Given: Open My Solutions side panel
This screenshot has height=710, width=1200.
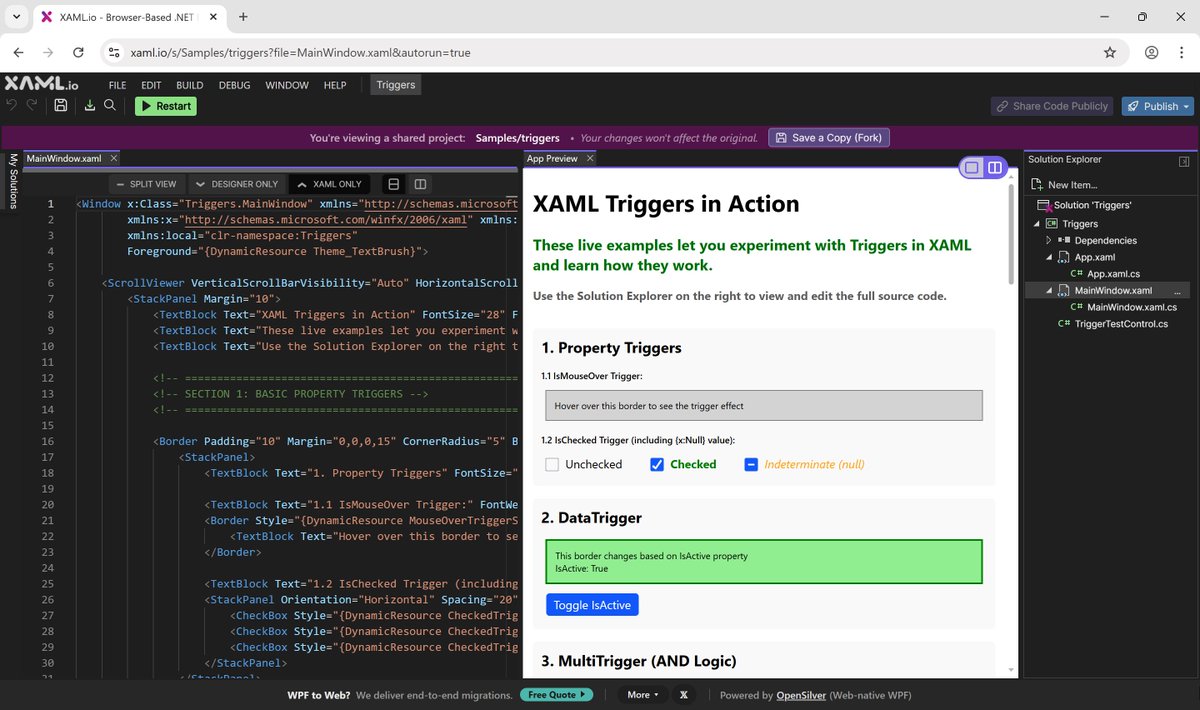Looking at the screenshot, I should (x=13, y=181).
